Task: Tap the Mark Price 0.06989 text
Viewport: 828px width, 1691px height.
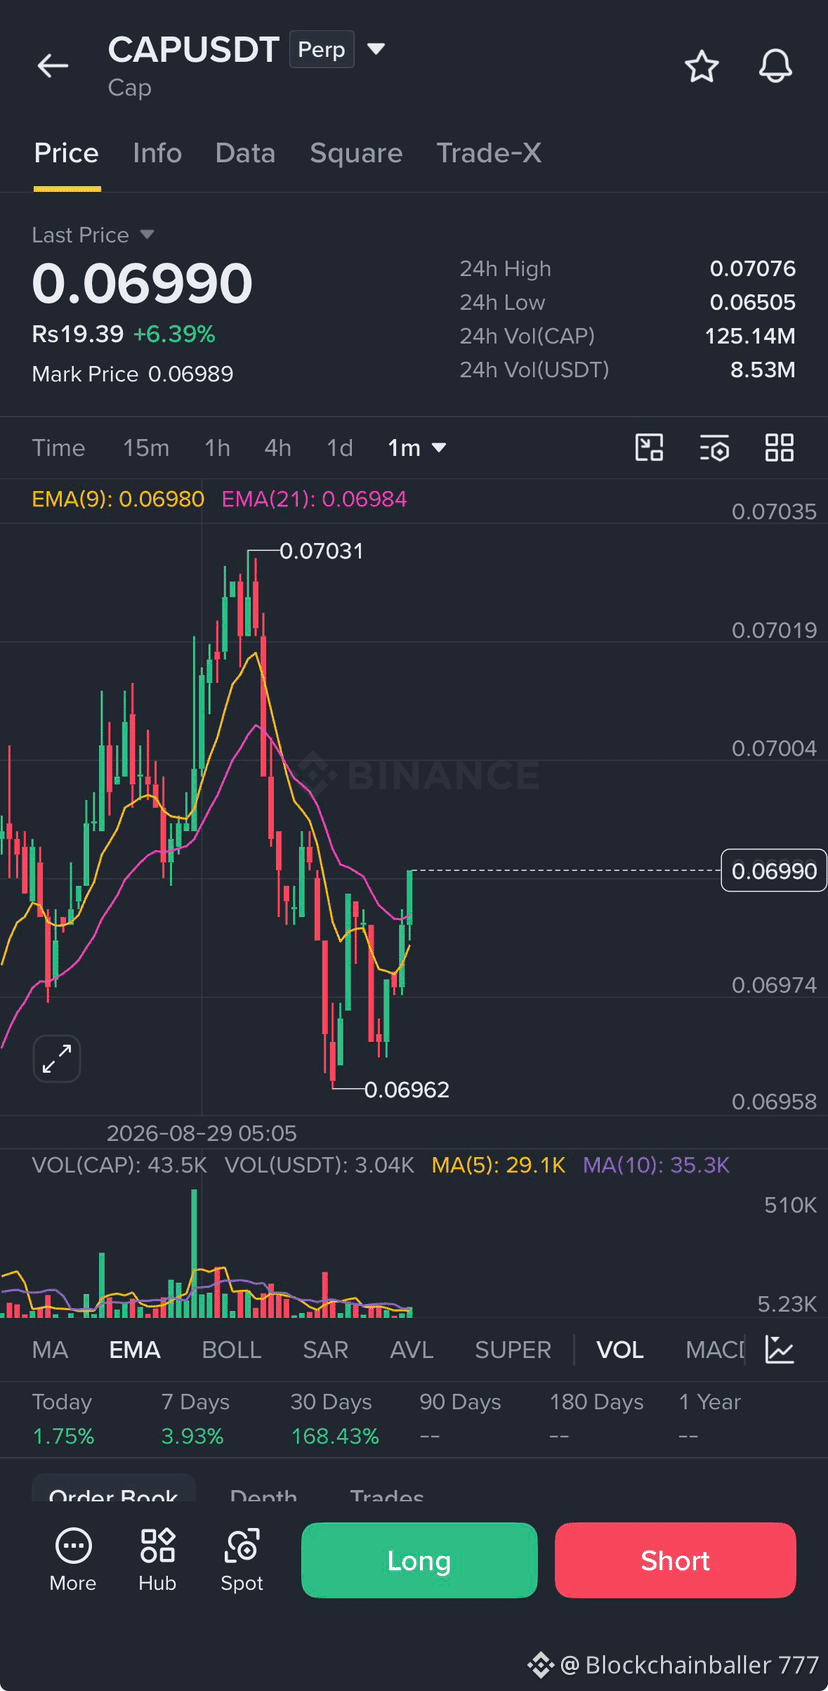Action: click(133, 374)
